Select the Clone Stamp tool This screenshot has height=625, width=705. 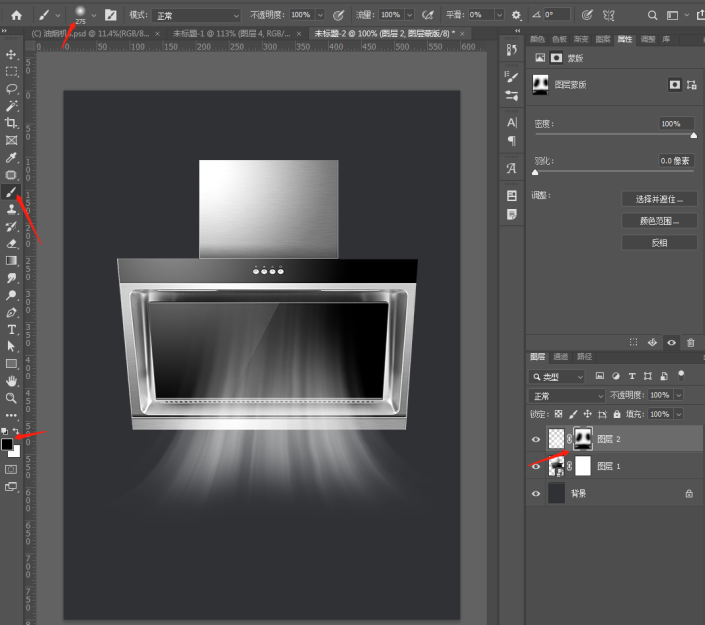coord(11,209)
